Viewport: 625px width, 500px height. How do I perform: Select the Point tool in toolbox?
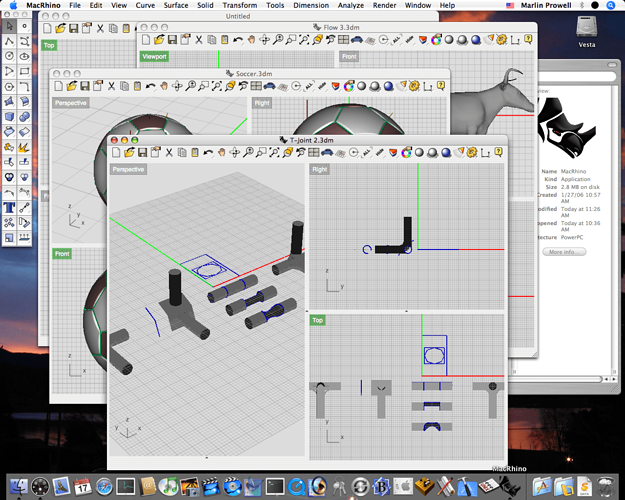point(24,26)
